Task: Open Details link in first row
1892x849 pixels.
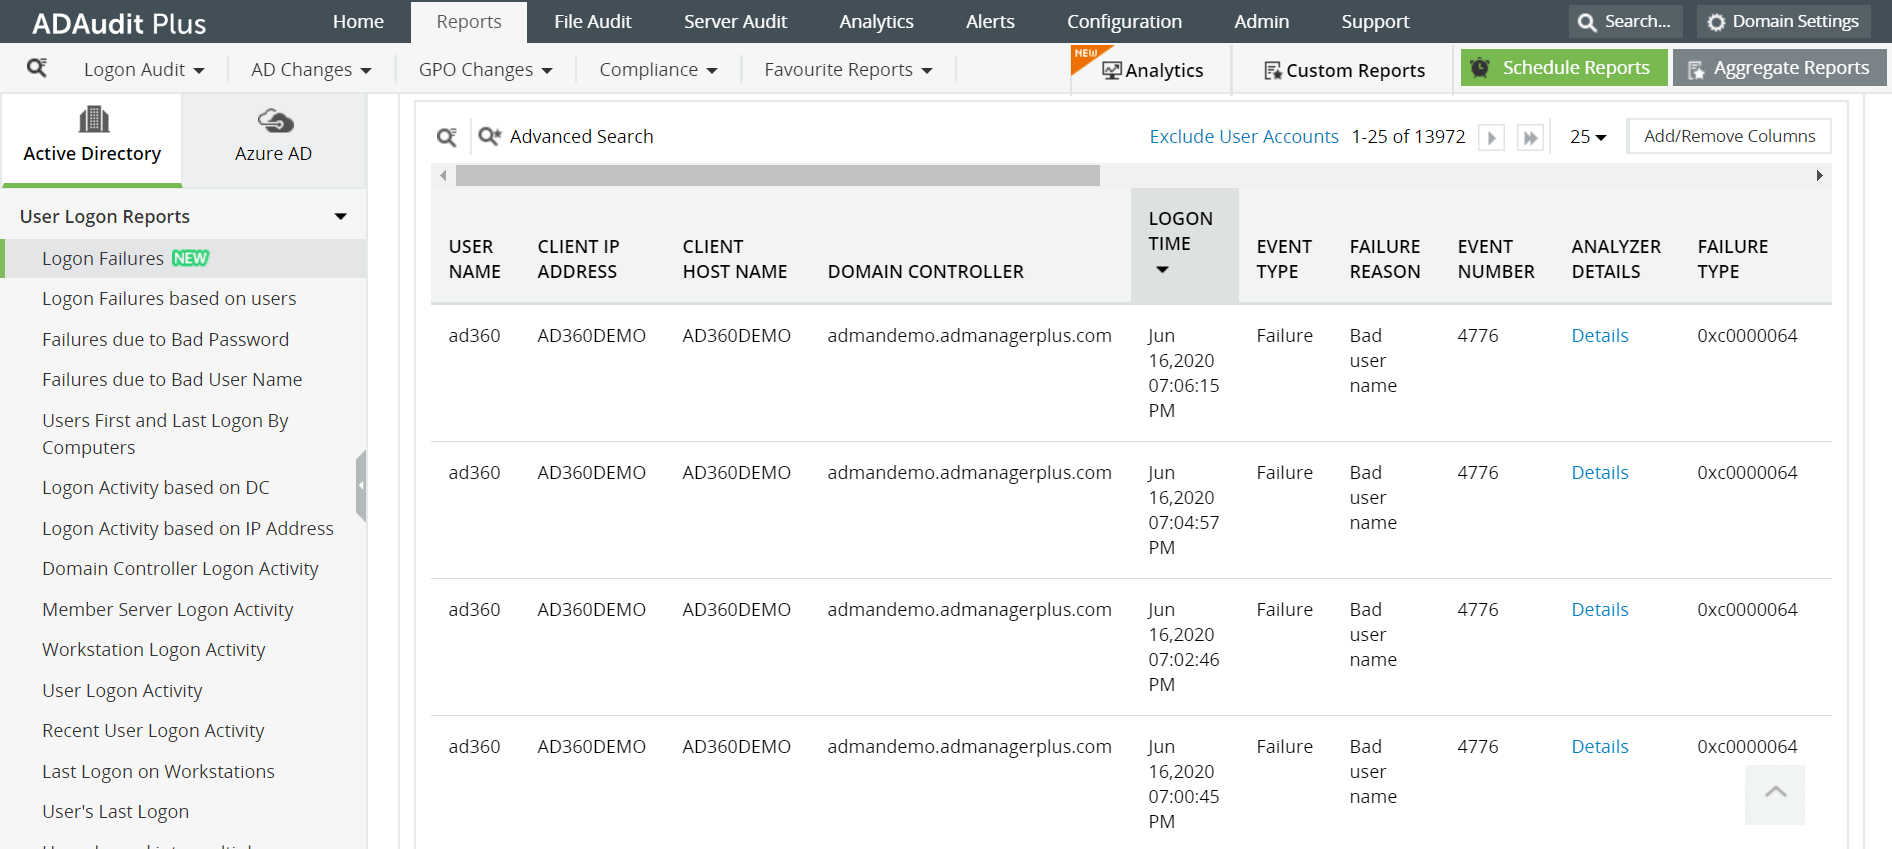Action: 1600,336
